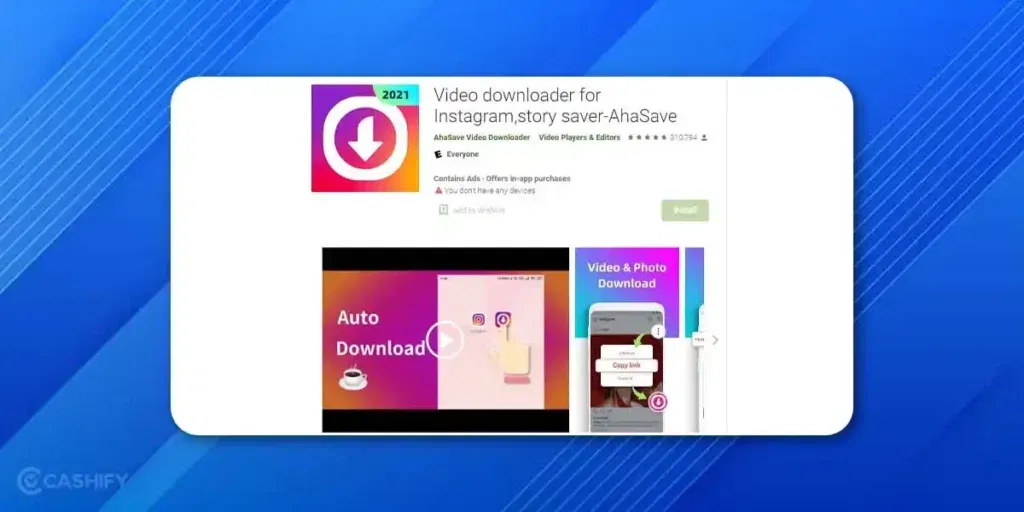Open AhaSave Video Downloader developer link
The height and width of the screenshot is (512, 1024).
(481, 138)
